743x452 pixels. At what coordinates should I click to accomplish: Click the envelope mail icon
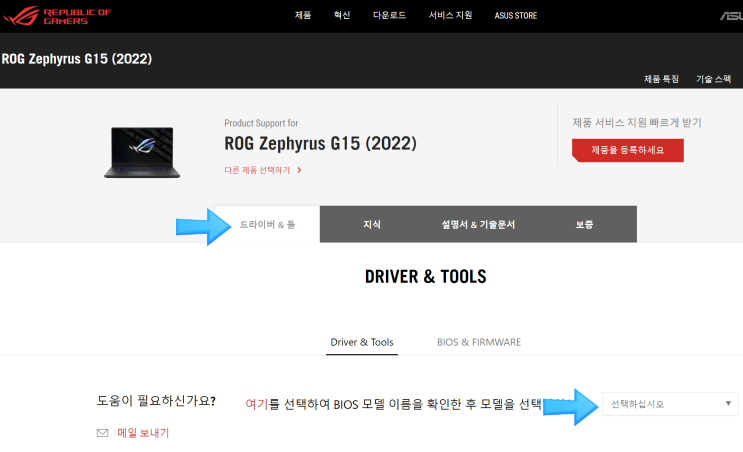pos(102,433)
